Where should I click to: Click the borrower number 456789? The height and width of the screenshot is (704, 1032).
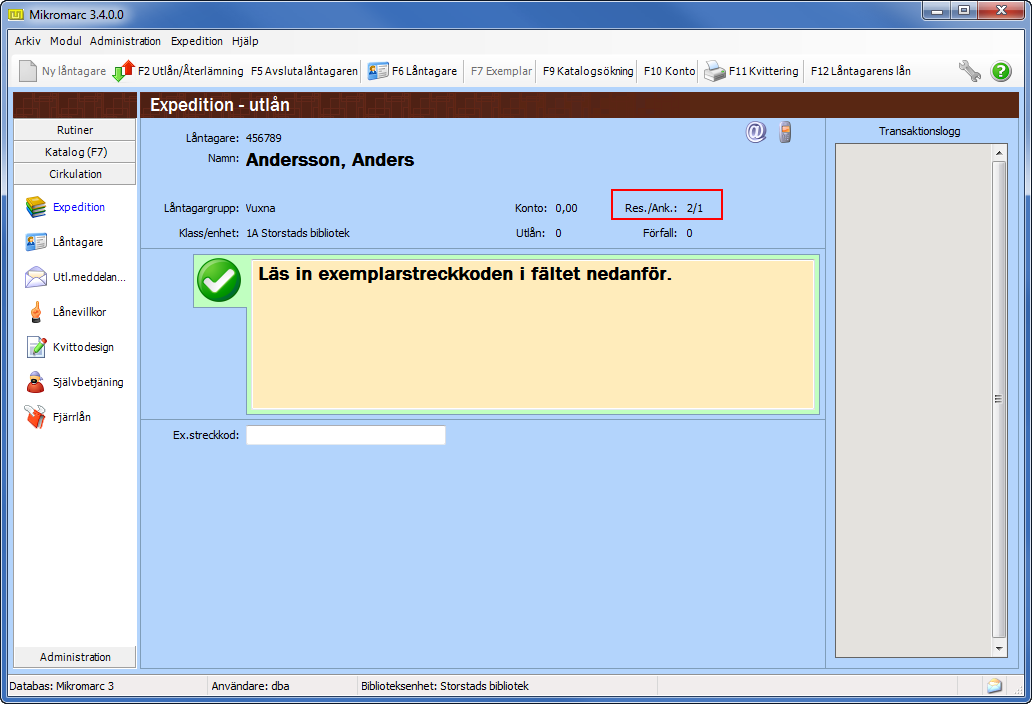coord(263,138)
